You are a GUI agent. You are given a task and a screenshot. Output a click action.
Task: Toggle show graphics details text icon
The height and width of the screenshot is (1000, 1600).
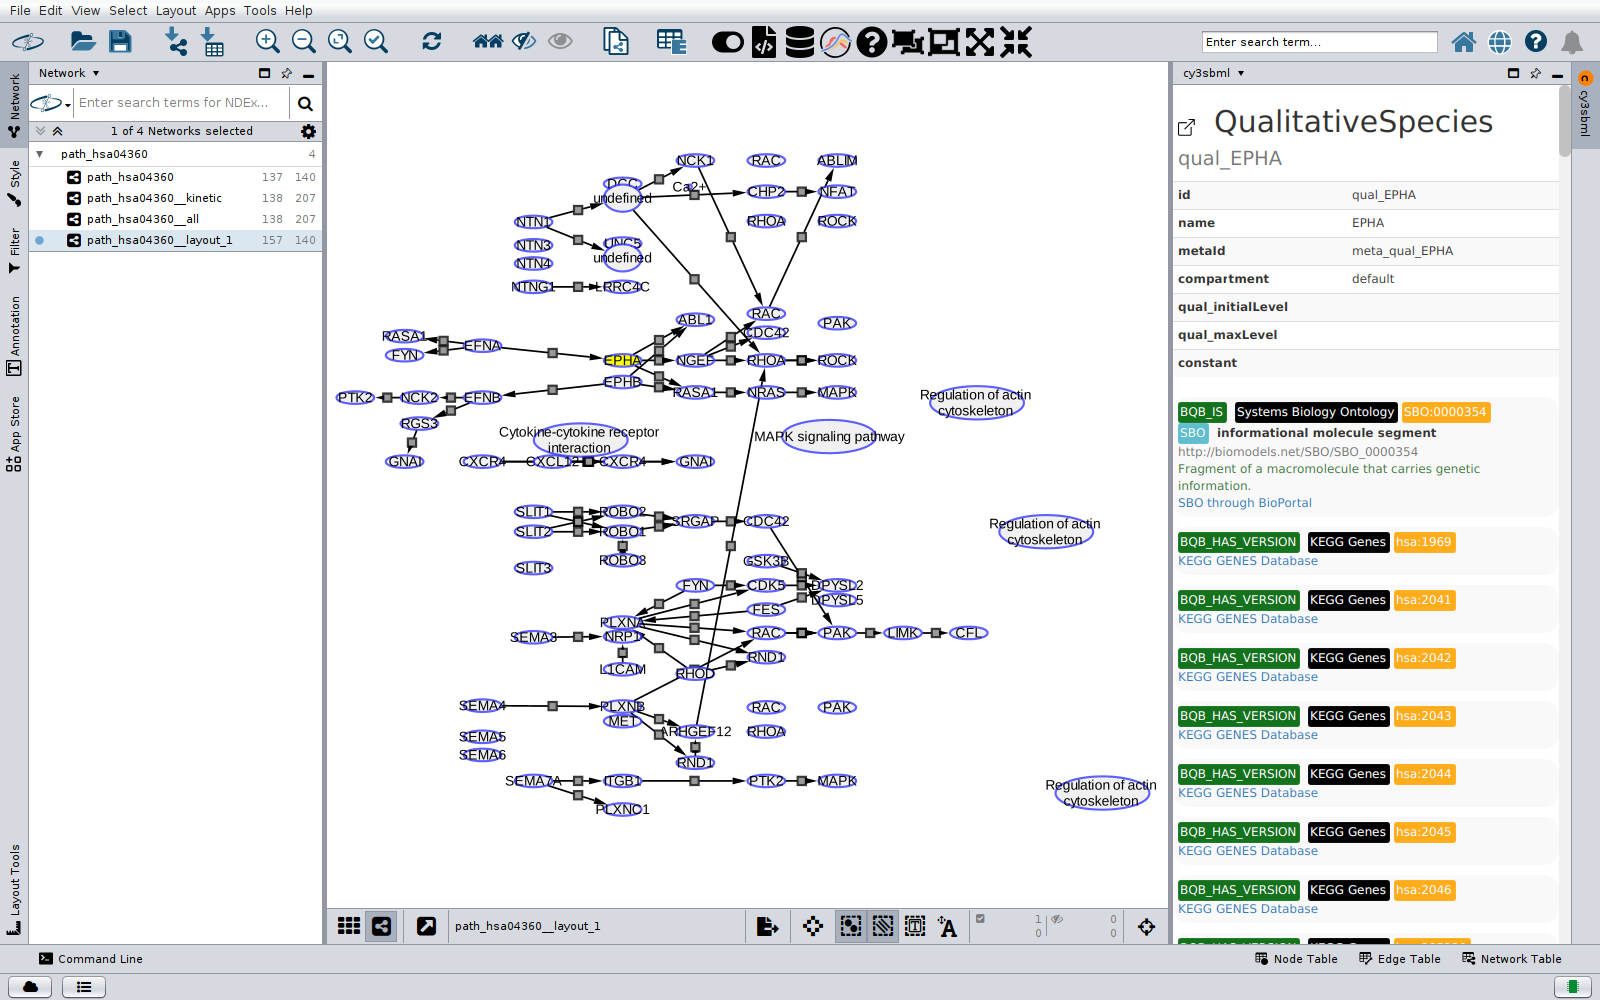pyautogui.click(x=947, y=926)
